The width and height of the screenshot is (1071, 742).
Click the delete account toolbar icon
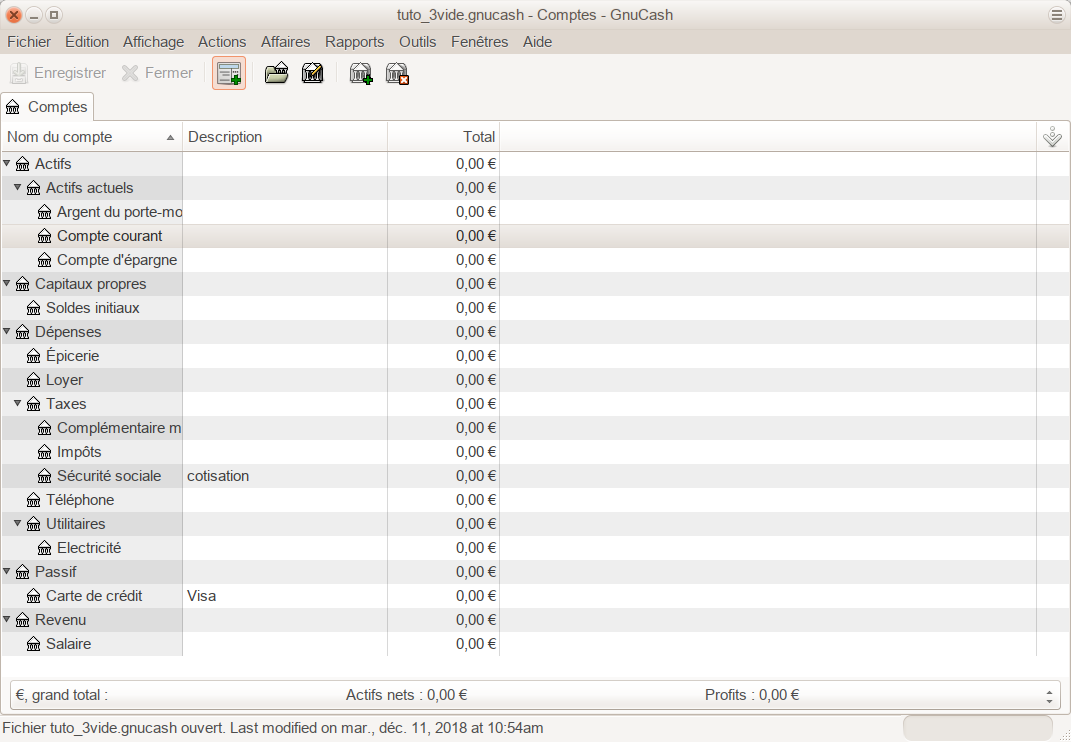tap(398, 73)
